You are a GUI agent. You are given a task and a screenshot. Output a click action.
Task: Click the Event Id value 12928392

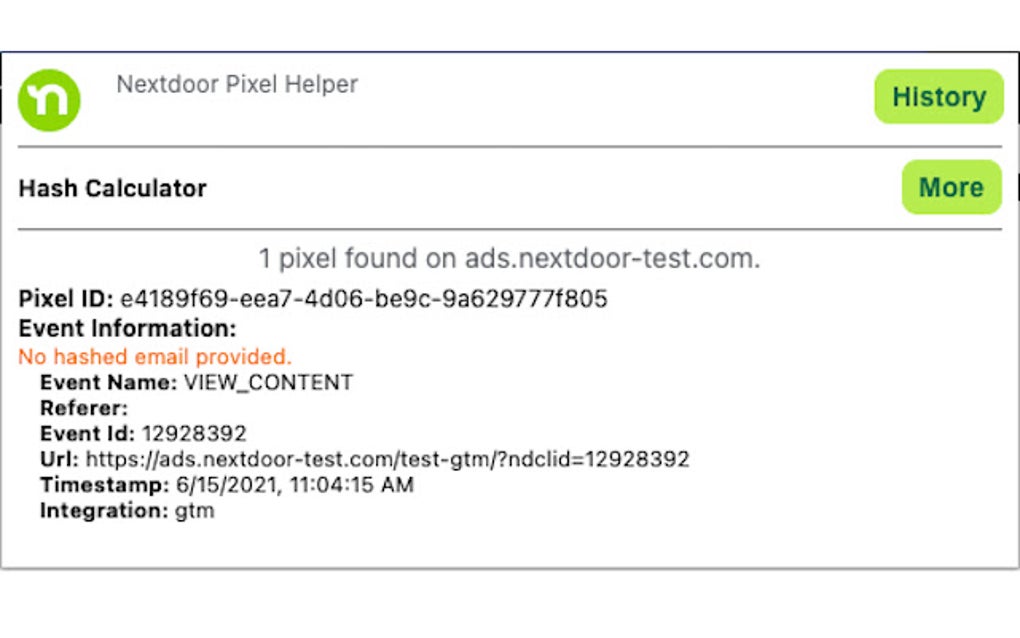tap(194, 434)
